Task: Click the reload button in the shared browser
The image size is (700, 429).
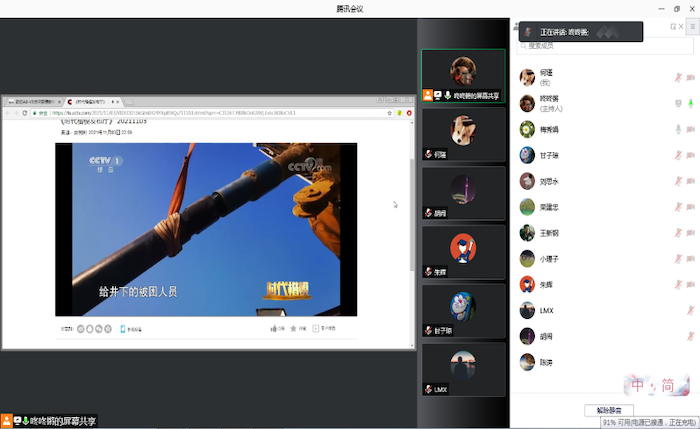Action: tap(25, 113)
